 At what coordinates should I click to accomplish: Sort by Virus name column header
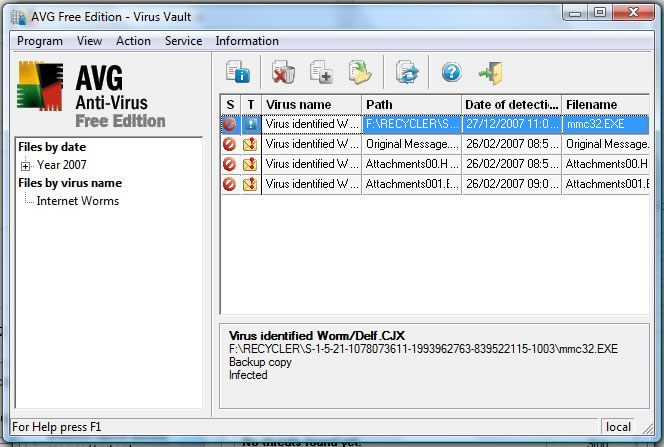[x=312, y=105]
